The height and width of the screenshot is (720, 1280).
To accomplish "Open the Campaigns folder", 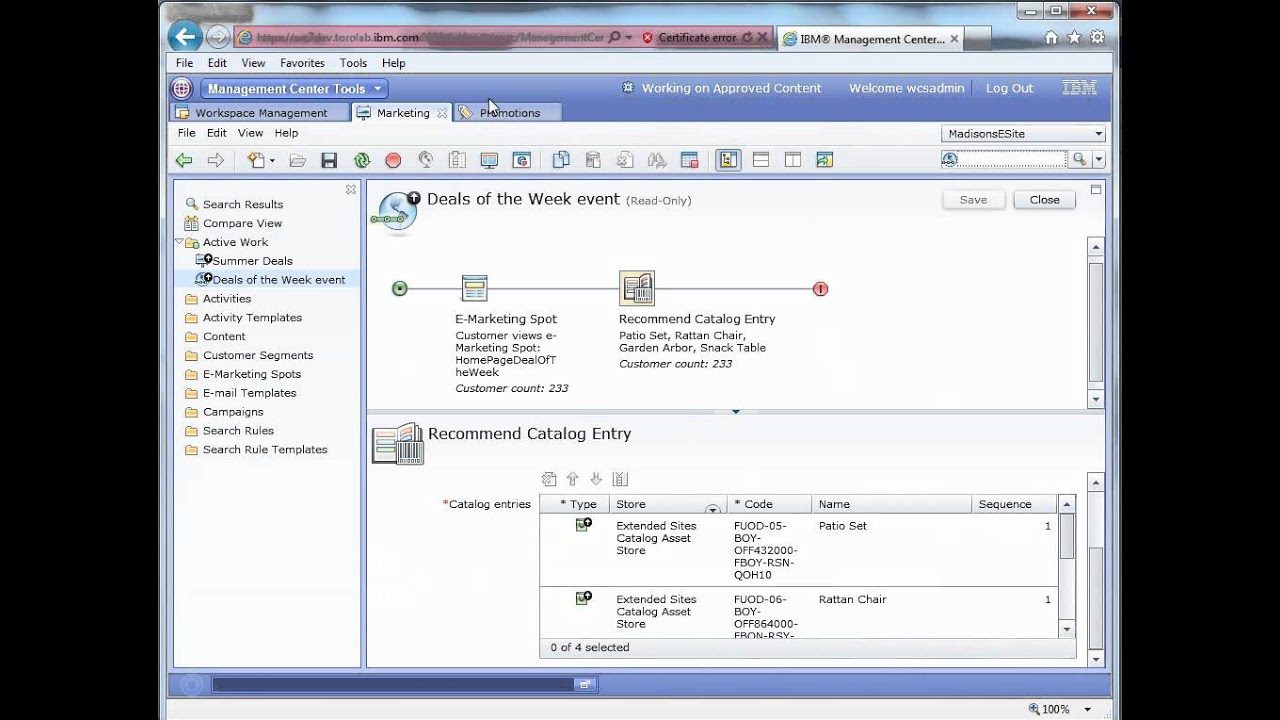I will 233,412.
